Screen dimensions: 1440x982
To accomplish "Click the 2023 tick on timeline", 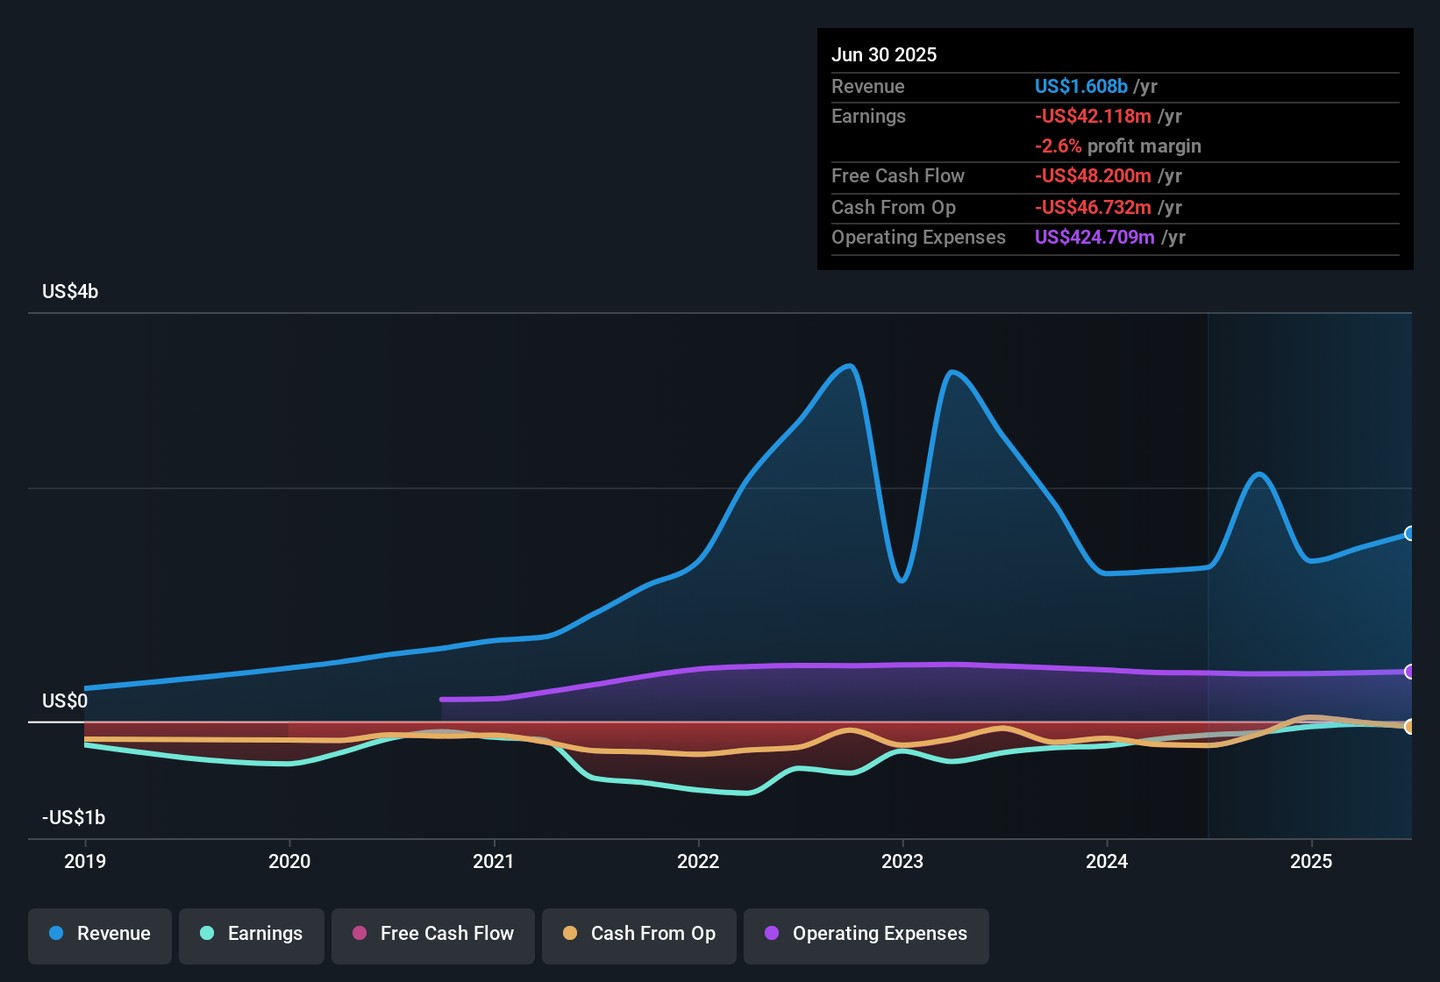I will (x=902, y=861).
